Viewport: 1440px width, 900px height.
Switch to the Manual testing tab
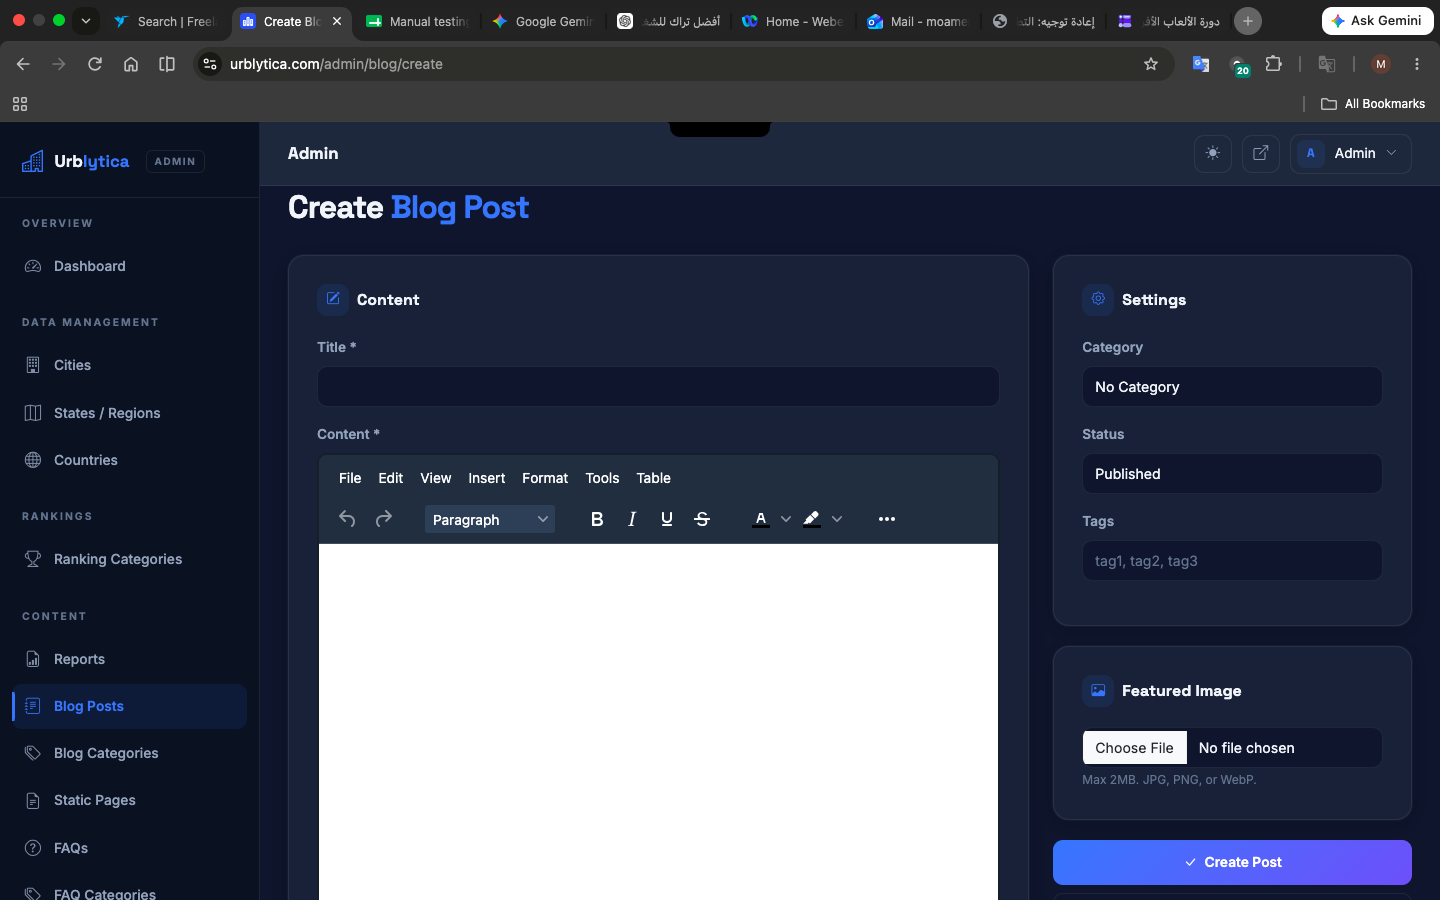(418, 21)
